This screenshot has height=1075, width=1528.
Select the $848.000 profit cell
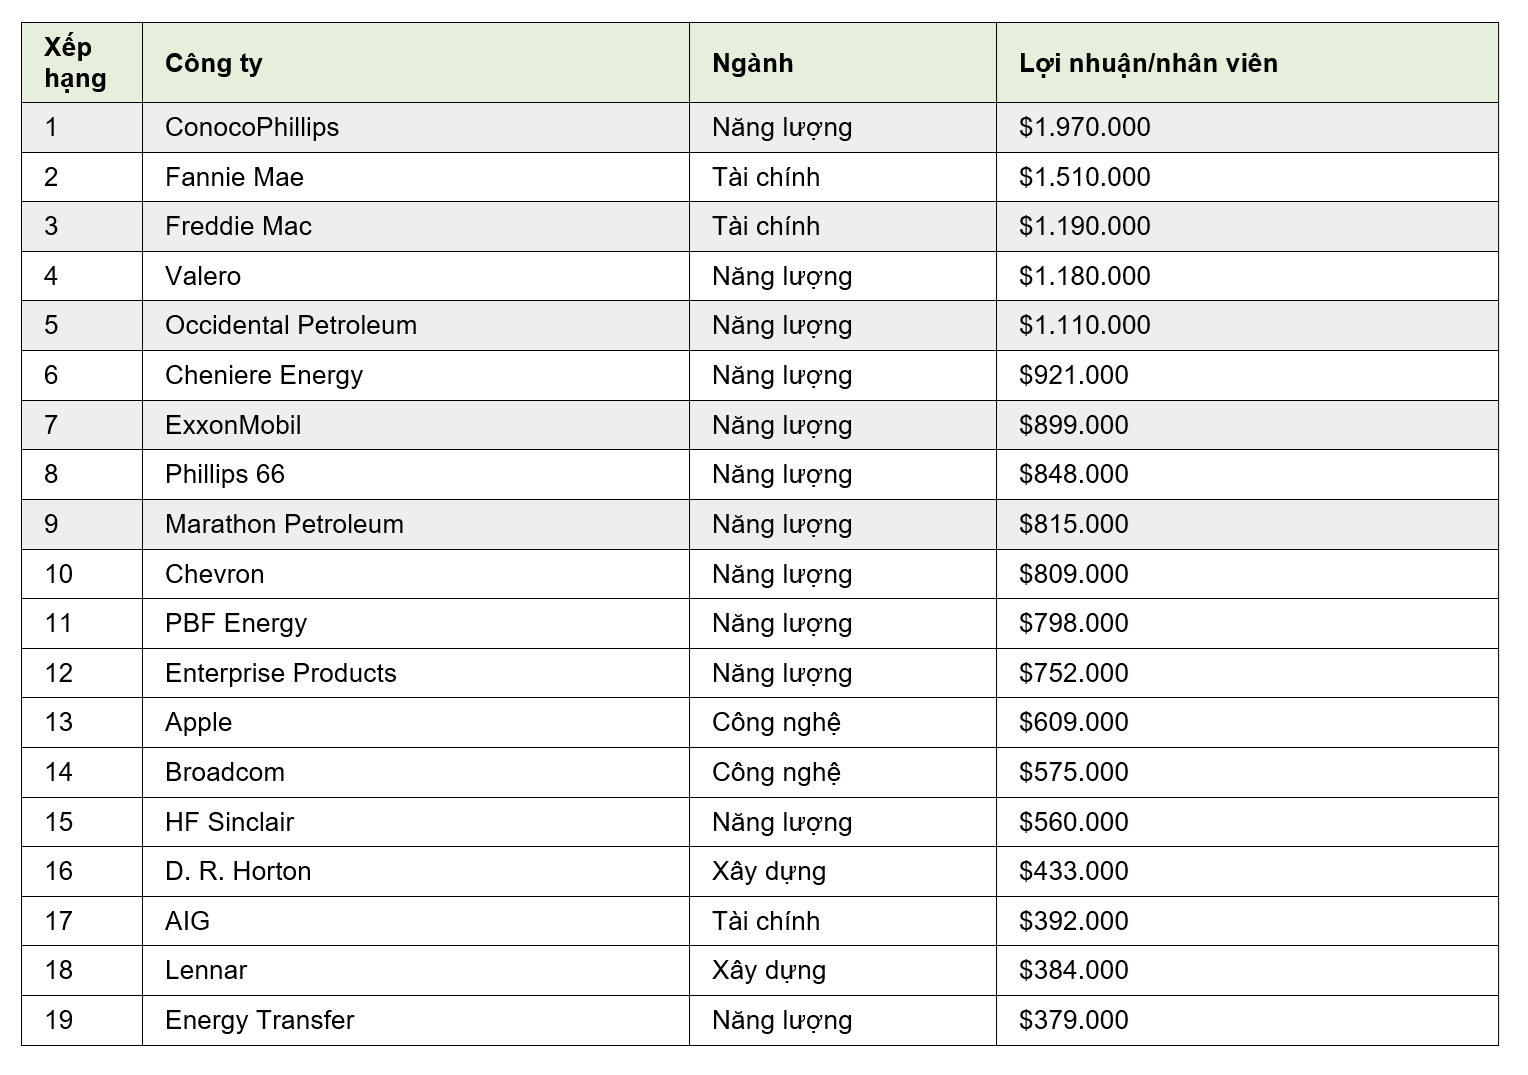(1073, 474)
